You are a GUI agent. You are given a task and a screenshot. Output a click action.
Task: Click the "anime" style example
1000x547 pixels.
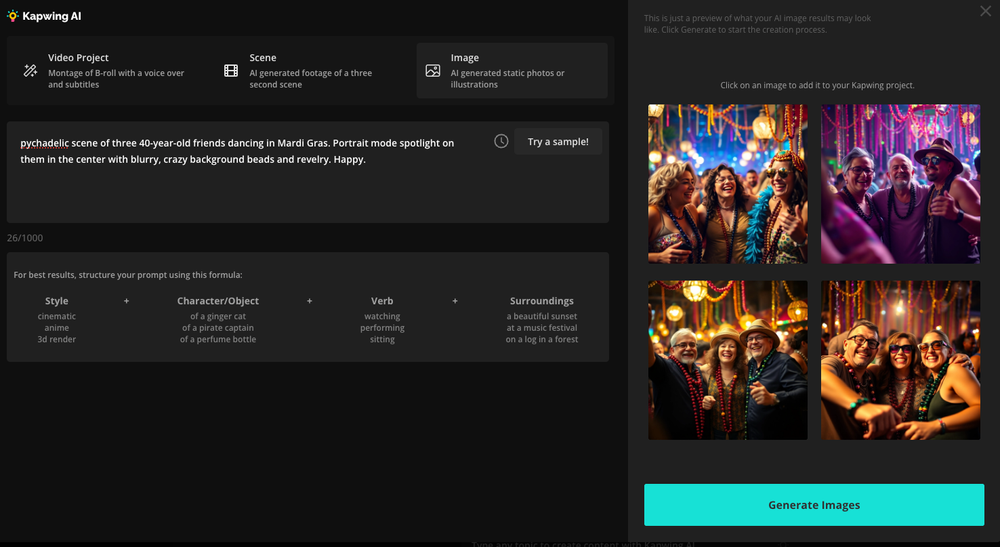pos(57,328)
